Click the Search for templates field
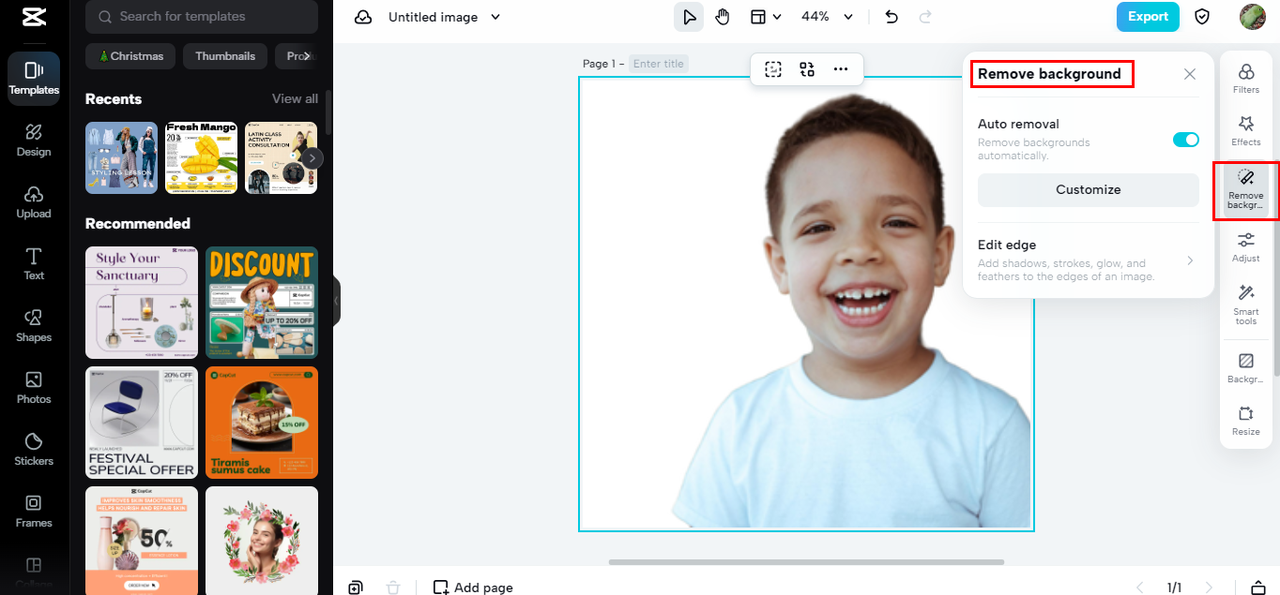This screenshot has height=595, width=1280. tap(202, 17)
